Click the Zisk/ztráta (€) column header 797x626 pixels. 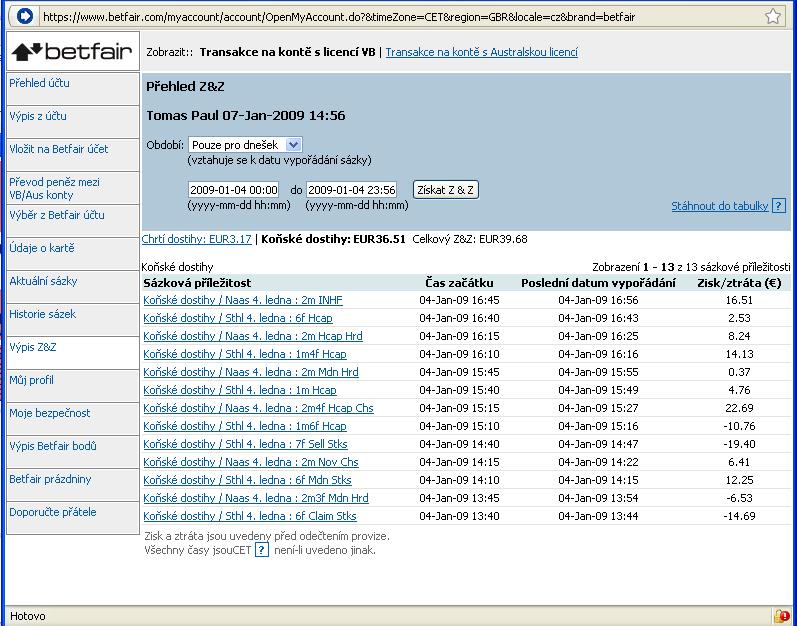(739, 283)
